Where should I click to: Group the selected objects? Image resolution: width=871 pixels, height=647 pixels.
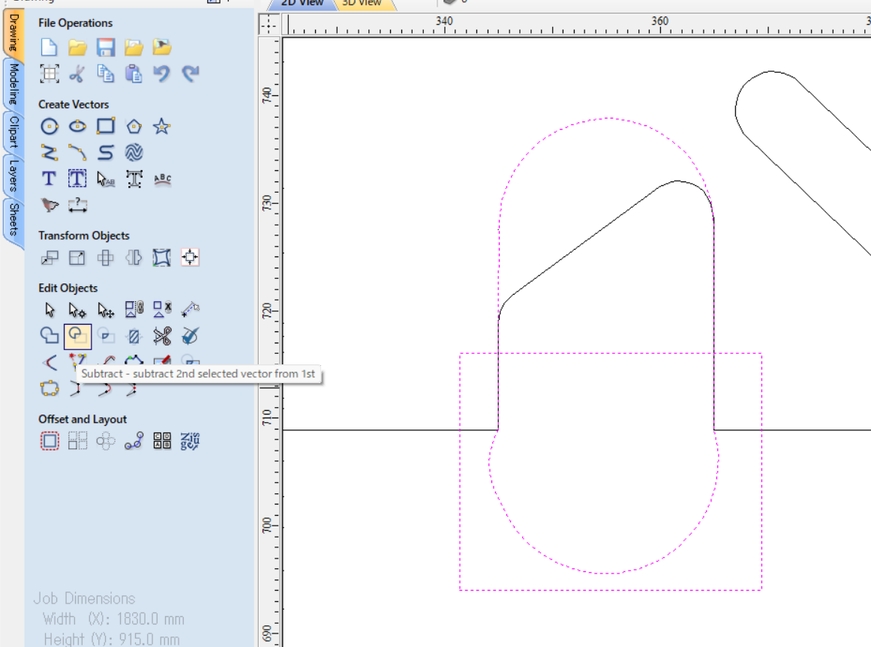(x=134, y=309)
